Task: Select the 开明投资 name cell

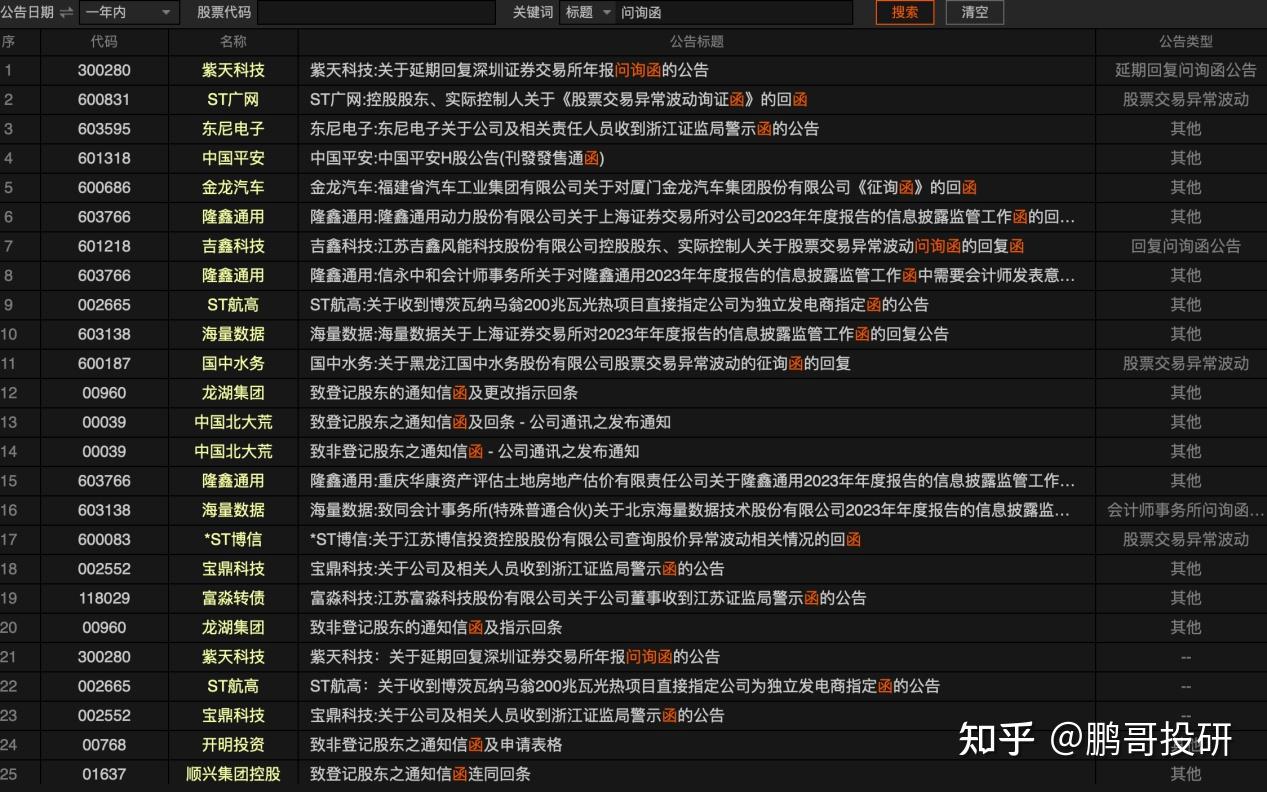Action: click(233, 744)
